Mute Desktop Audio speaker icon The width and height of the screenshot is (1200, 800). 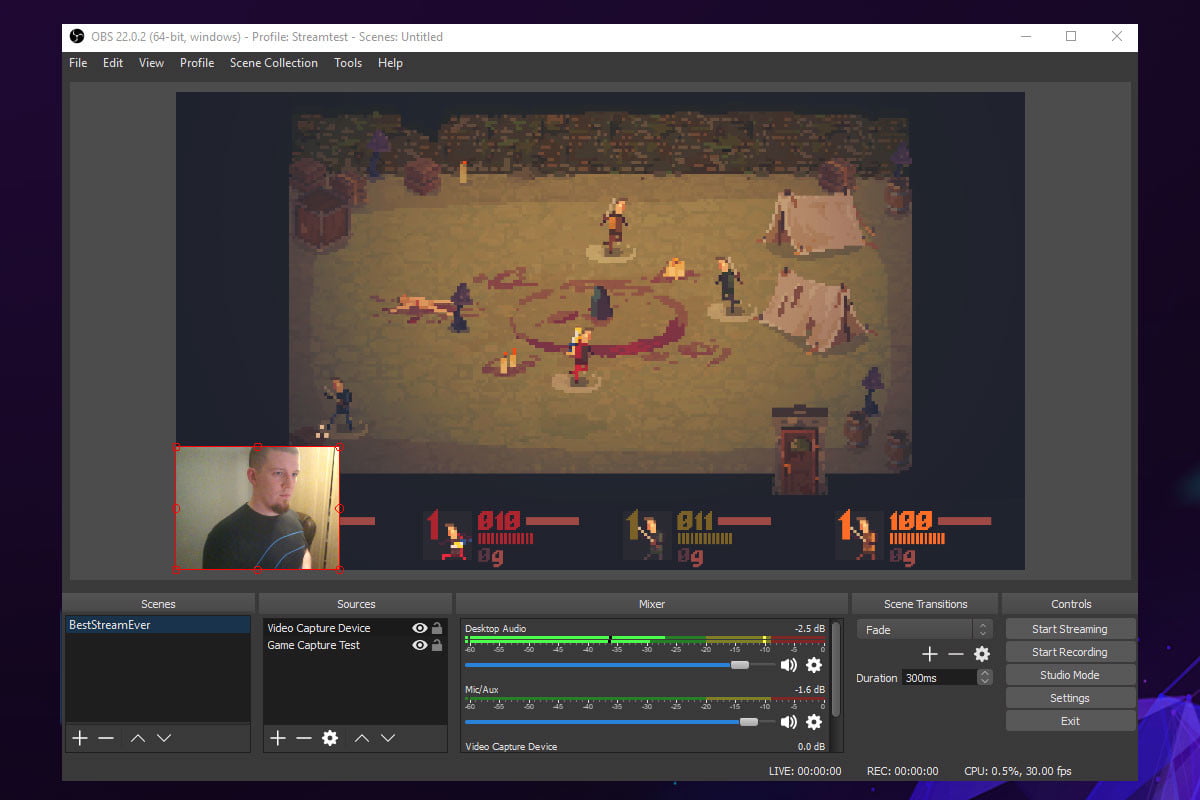(x=789, y=665)
